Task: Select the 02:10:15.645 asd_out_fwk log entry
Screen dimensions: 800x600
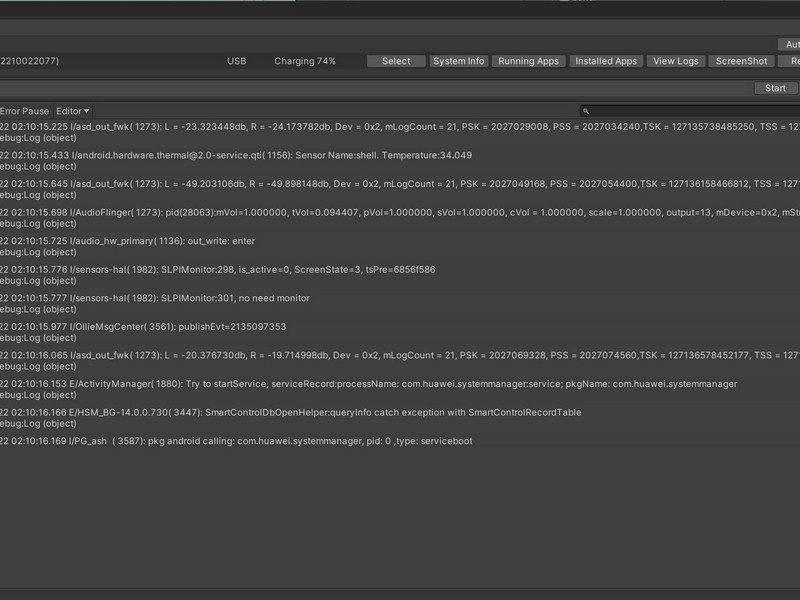Action: 400,189
